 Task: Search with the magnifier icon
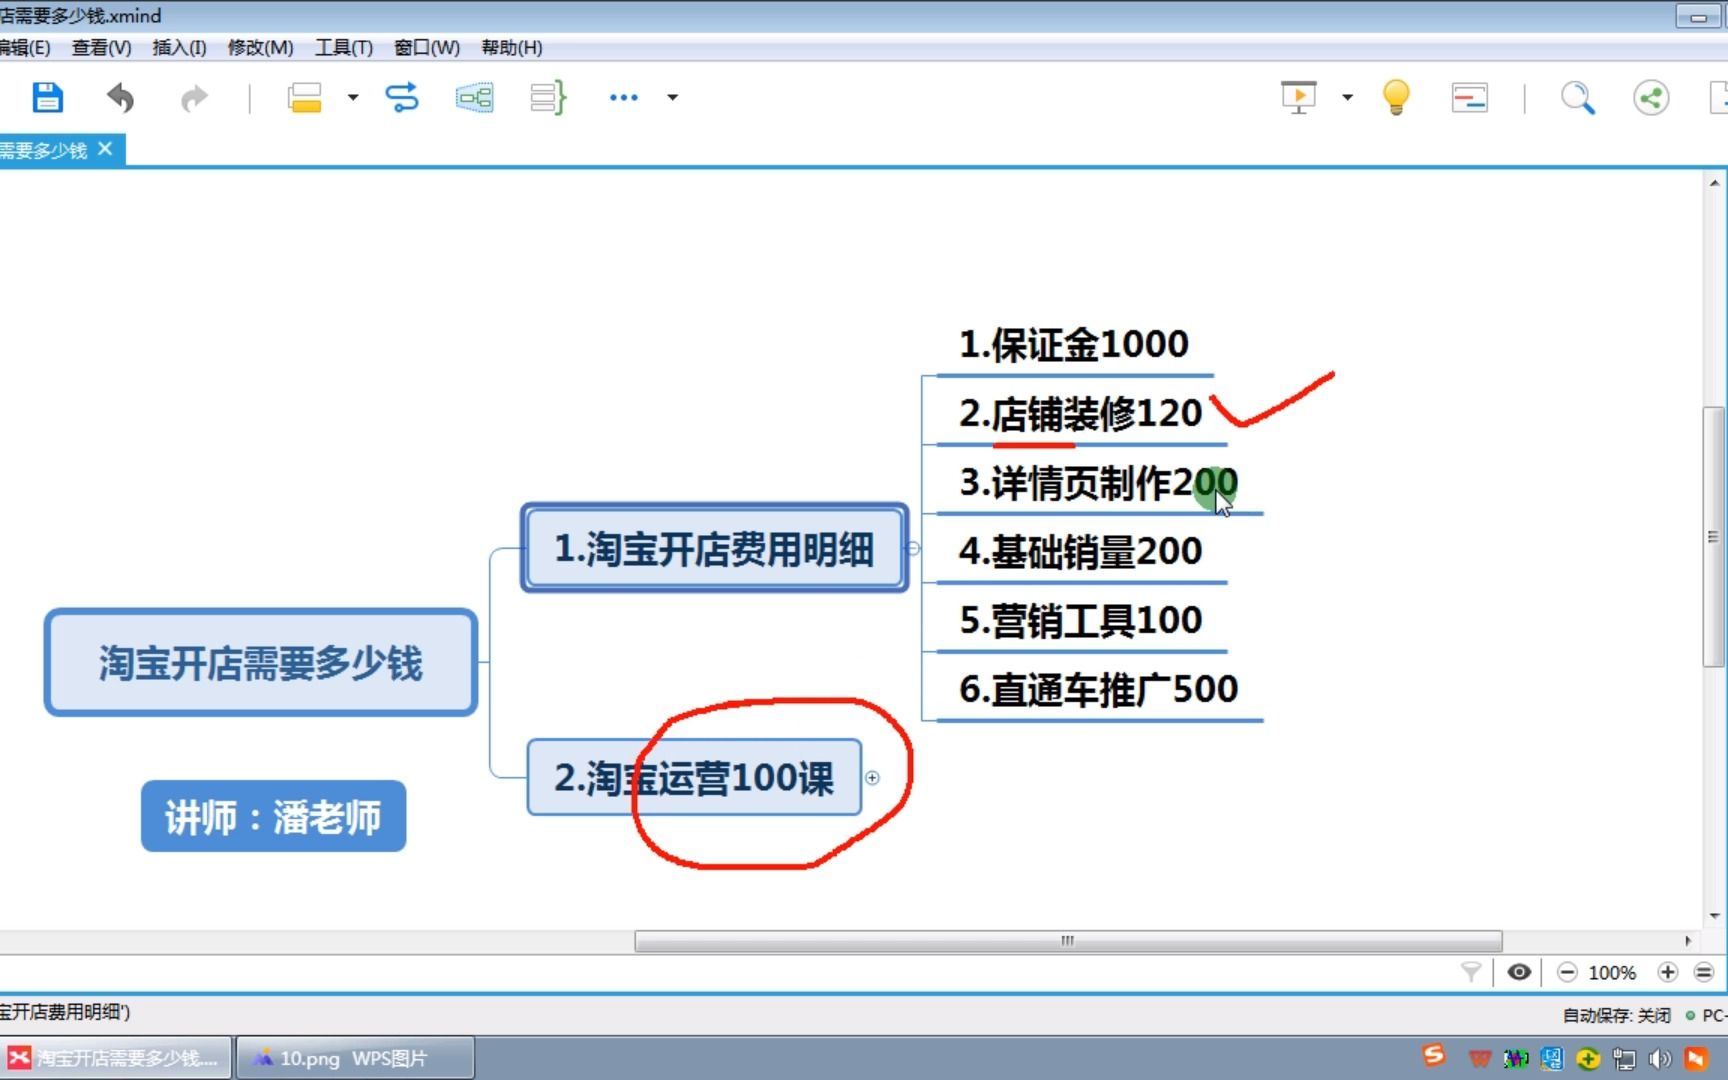click(x=1578, y=98)
